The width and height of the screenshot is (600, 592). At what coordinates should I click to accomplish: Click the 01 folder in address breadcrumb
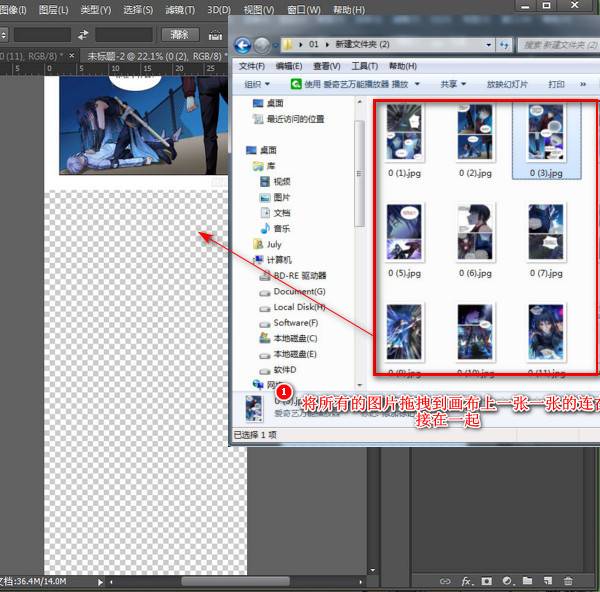pyautogui.click(x=314, y=44)
